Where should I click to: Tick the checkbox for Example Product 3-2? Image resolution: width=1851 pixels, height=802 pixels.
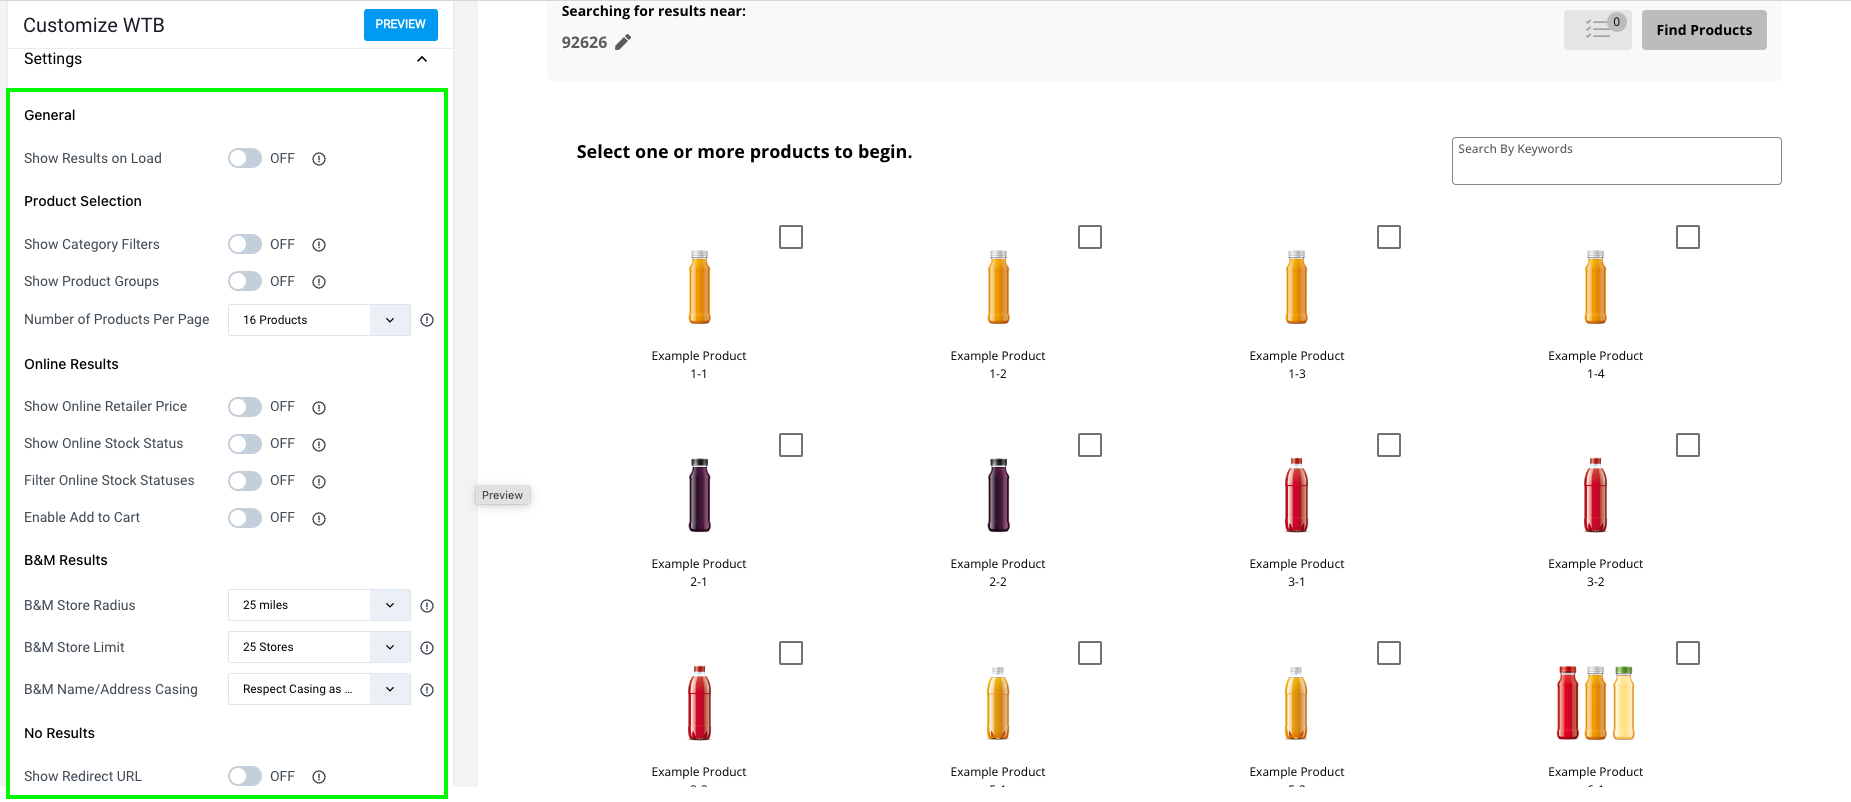click(1688, 445)
